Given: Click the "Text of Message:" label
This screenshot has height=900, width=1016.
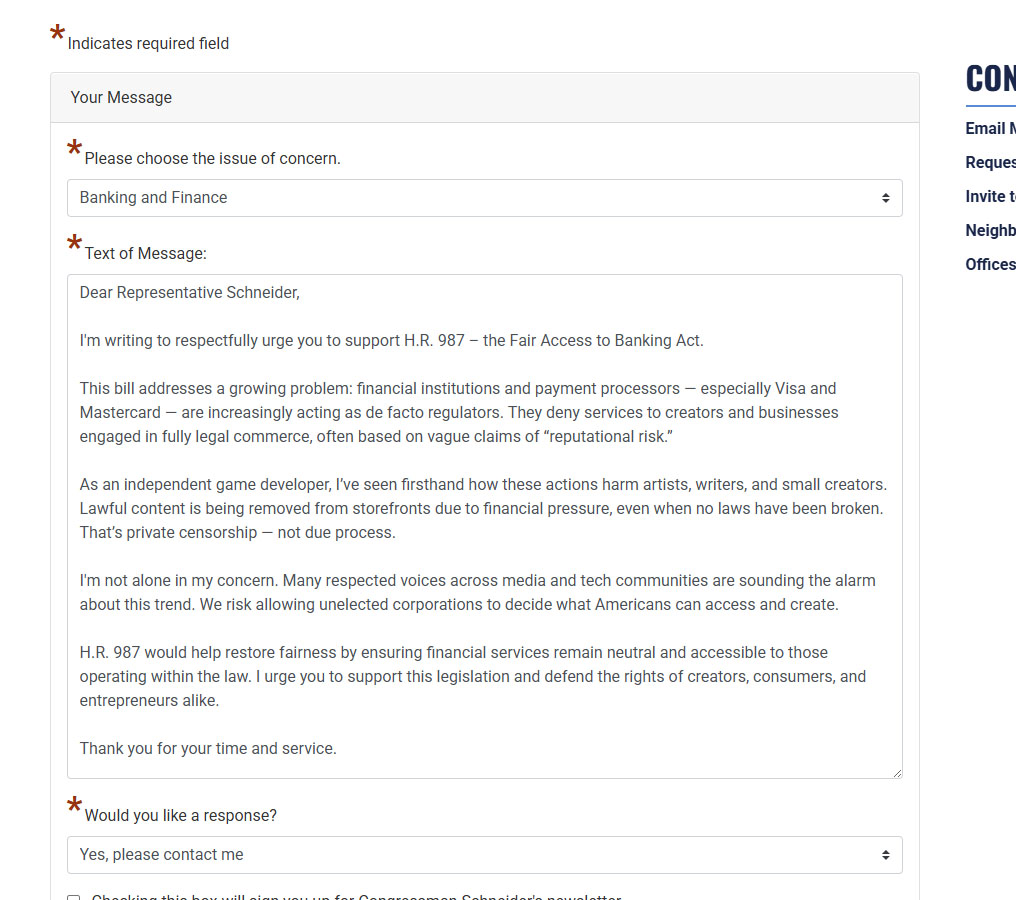Looking at the screenshot, I should click(x=145, y=253).
